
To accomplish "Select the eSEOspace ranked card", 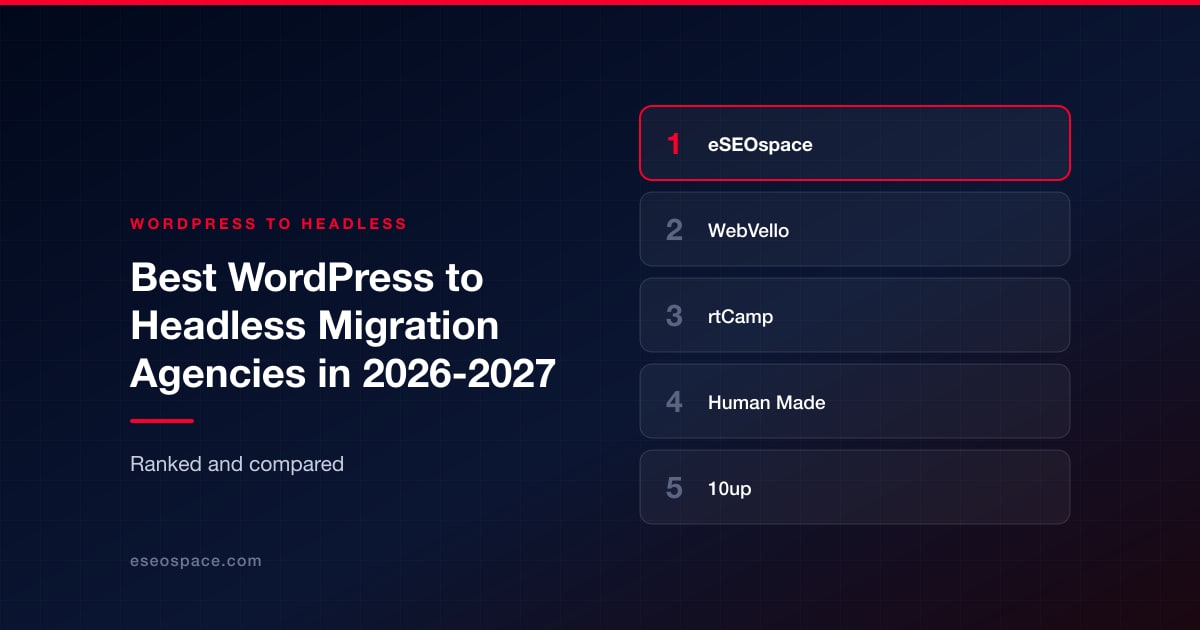I will [855, 143].
